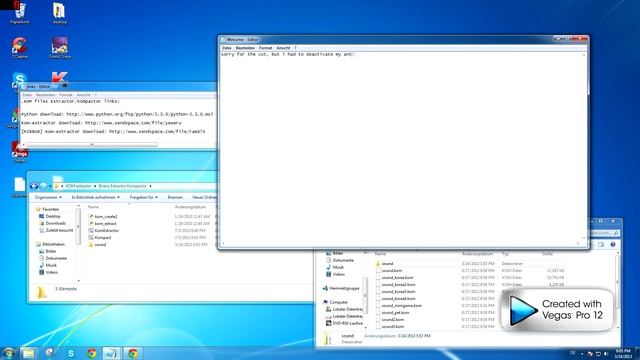Select Downloads under Favoriten
The width and height of the screenshot is (640, 360).
53,223
